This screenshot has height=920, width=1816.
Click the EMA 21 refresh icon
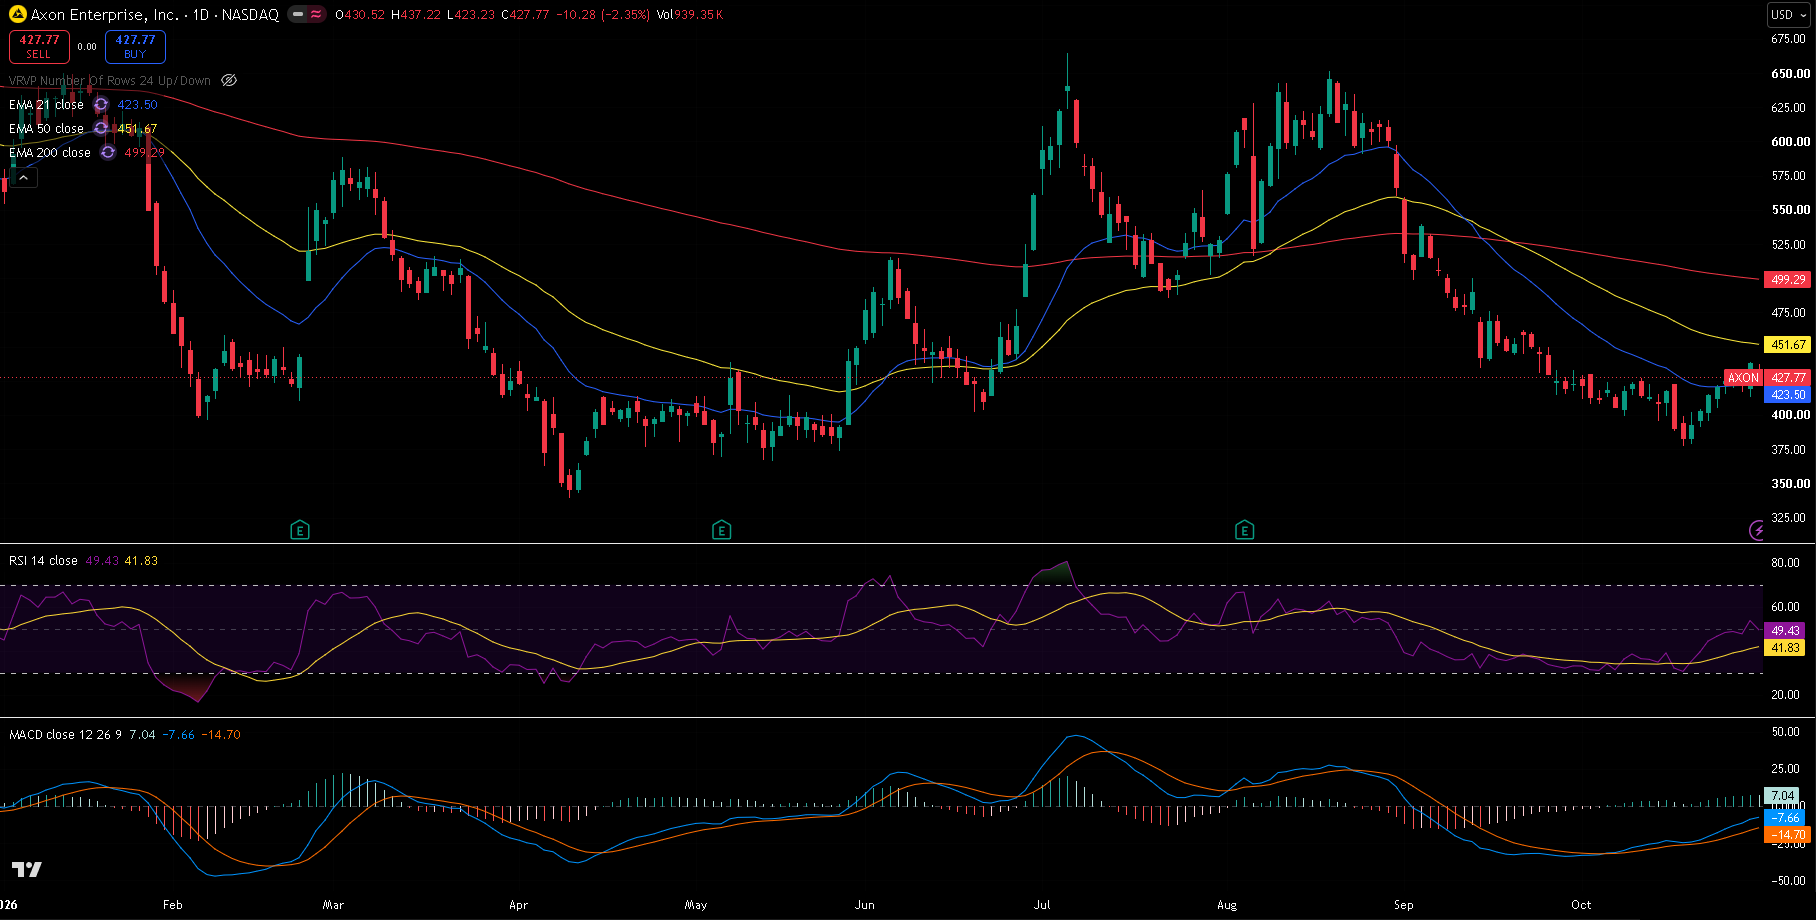pyautogui.click(x=101, y=105)
